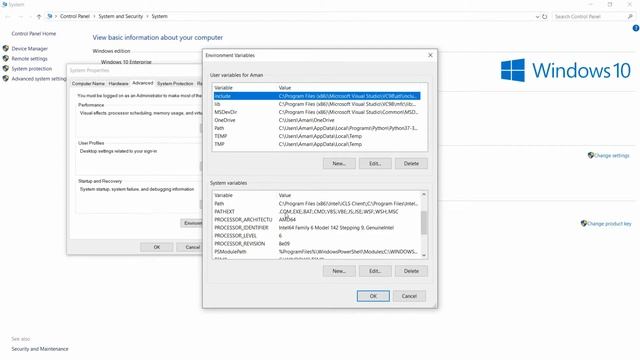Select the lib user variable row
This screenshot has height=360, width=640.
317,104
